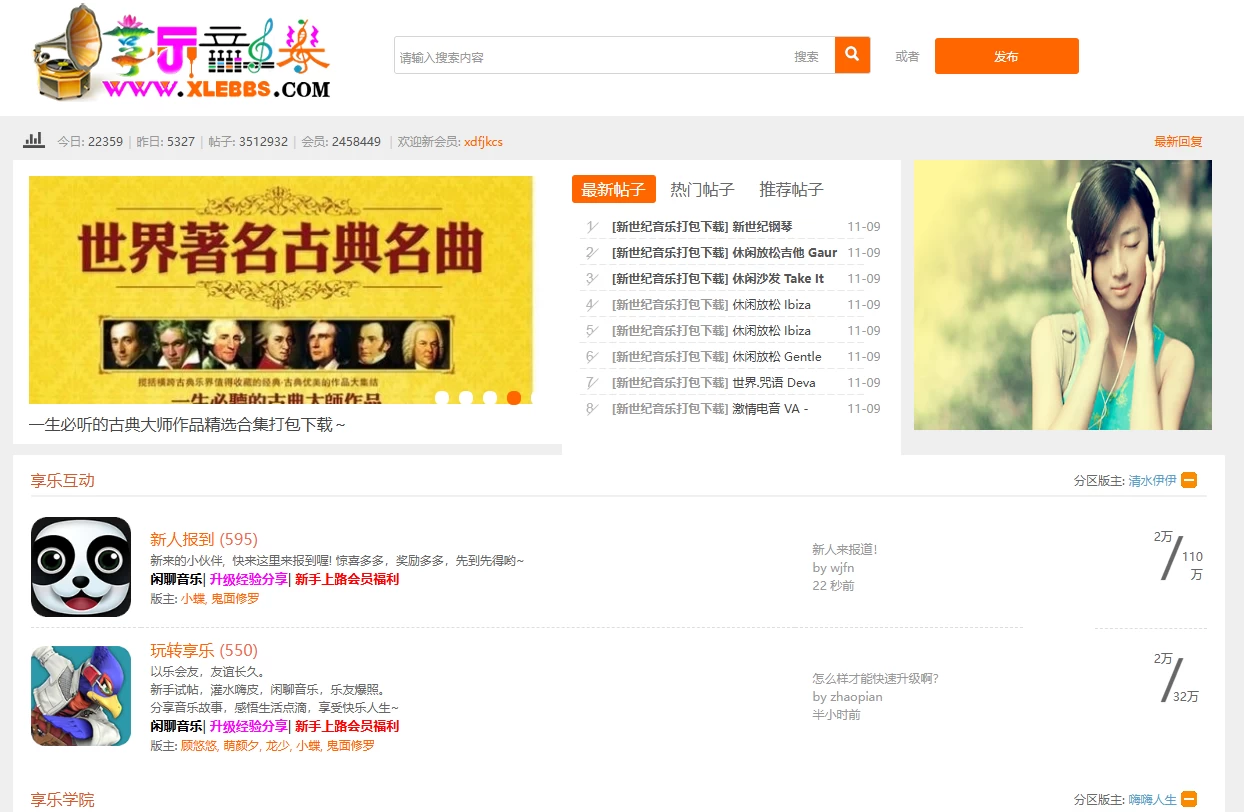Image resolution: width=1244 pixels, height=812 pixels.
Task: Switch to the 热门帖子 tab
Action: (702, 189)
